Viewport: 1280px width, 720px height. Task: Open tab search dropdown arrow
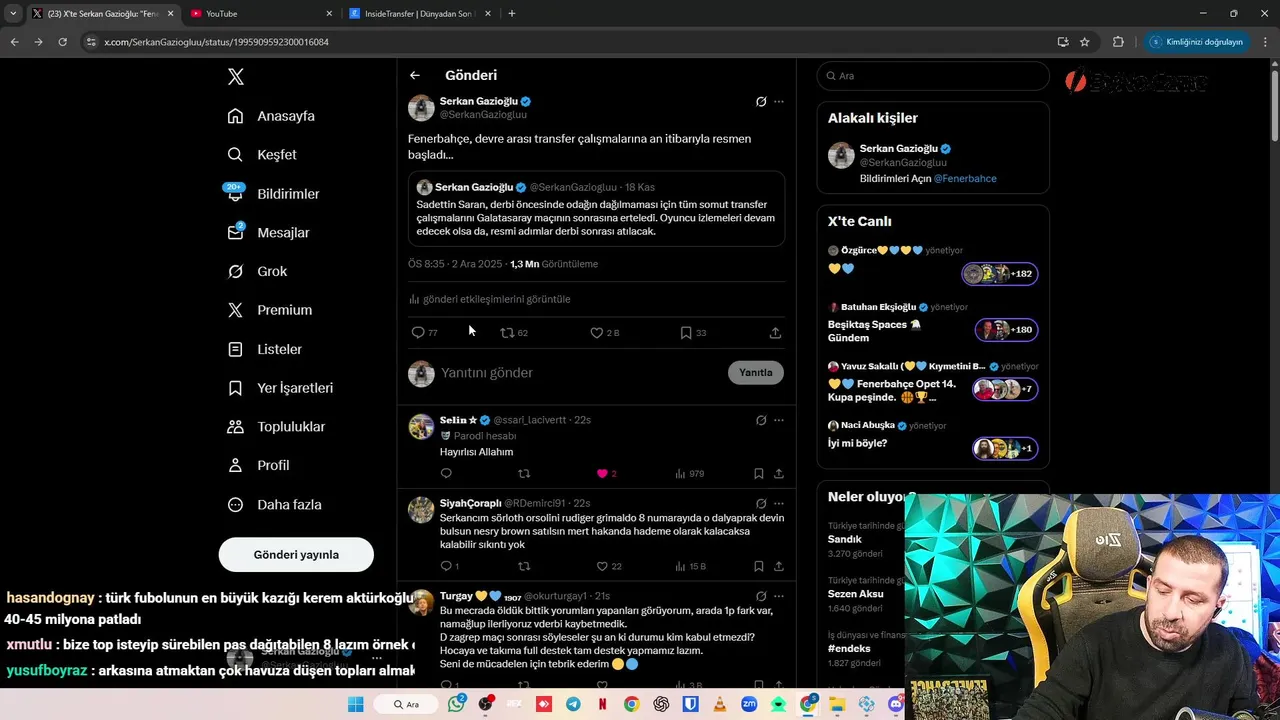13,14
